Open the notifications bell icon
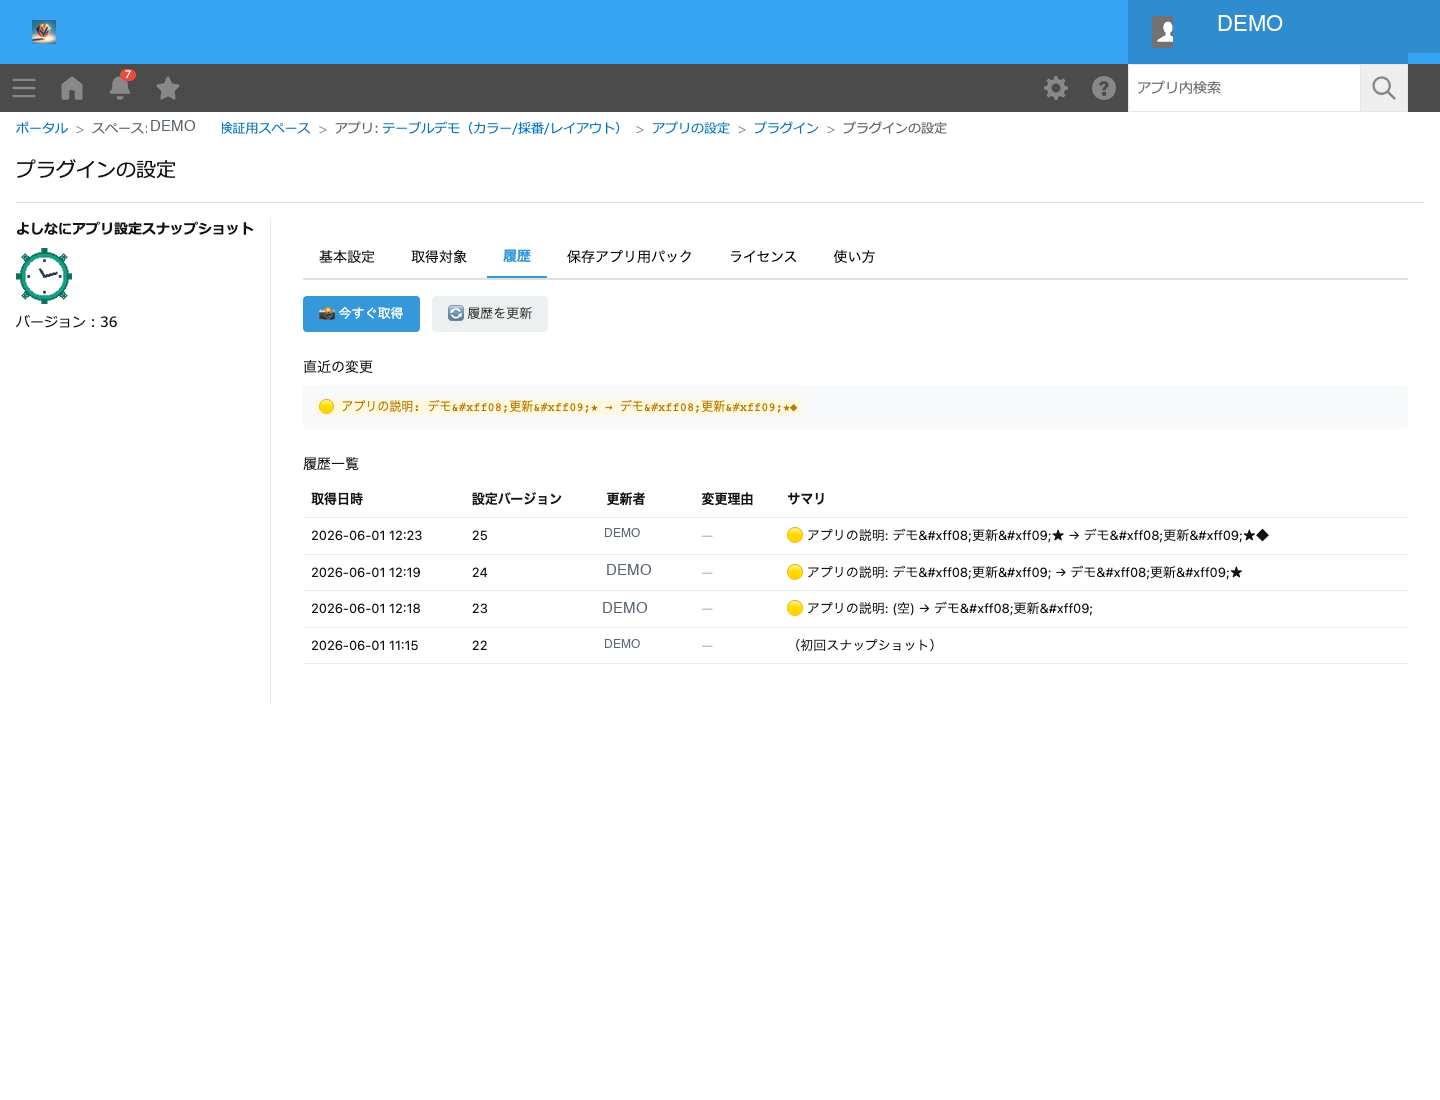The image size is (1440, 1100). point(120,87)
